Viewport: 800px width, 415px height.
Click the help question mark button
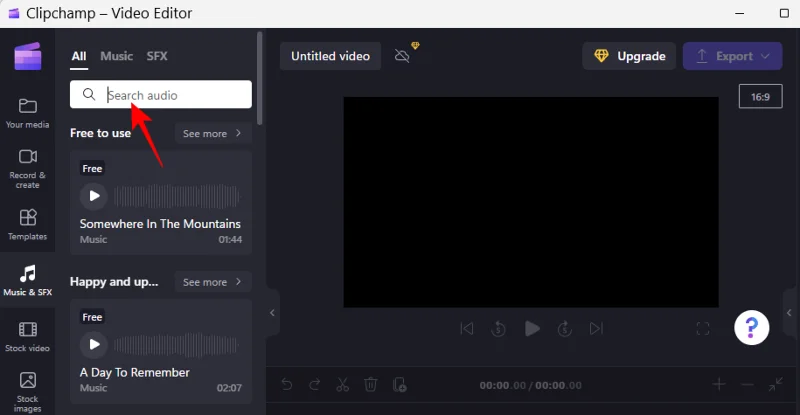tap(752, 328)
